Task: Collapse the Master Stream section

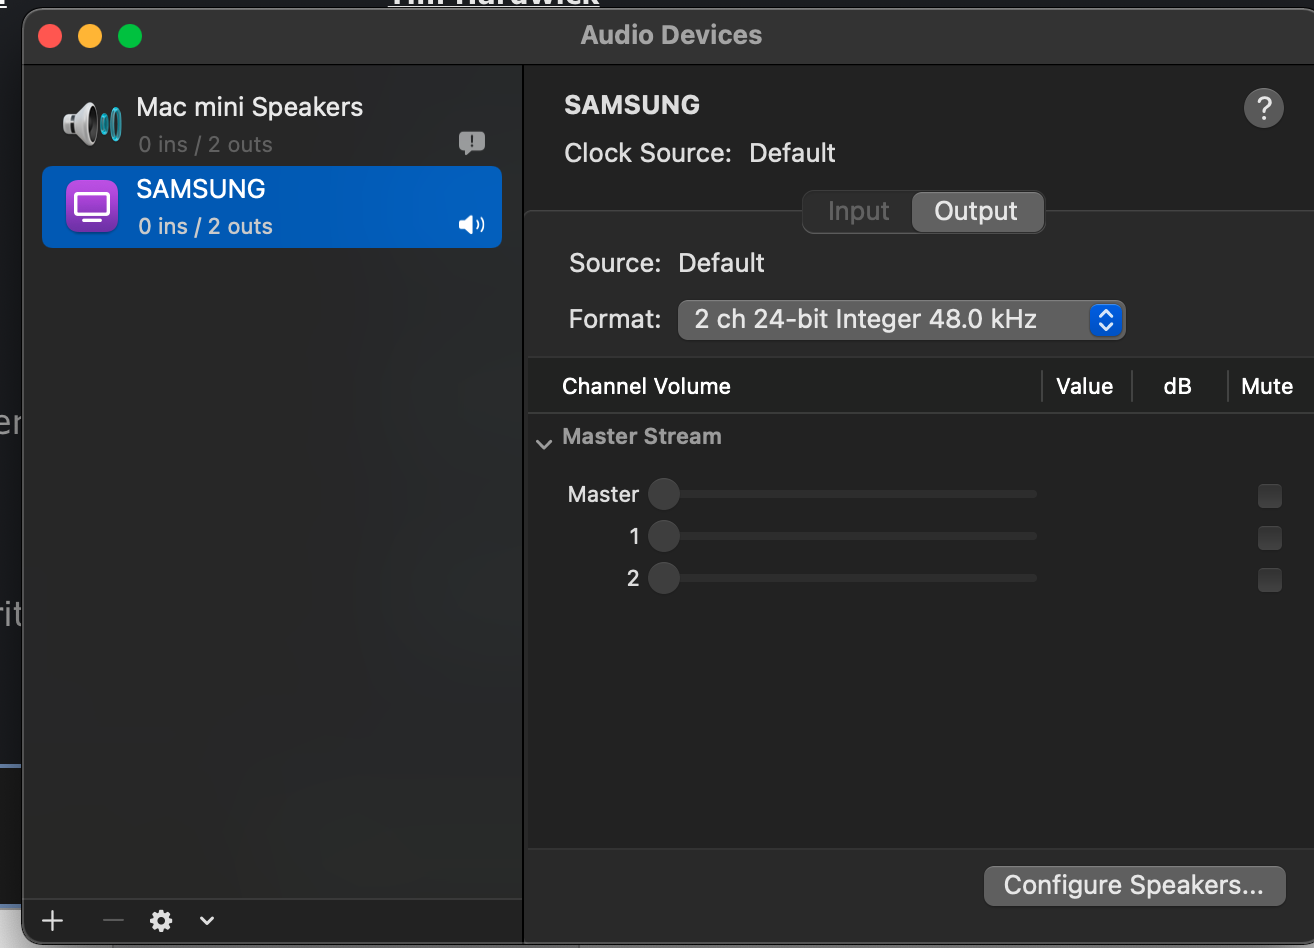Action: coord(544,443)
